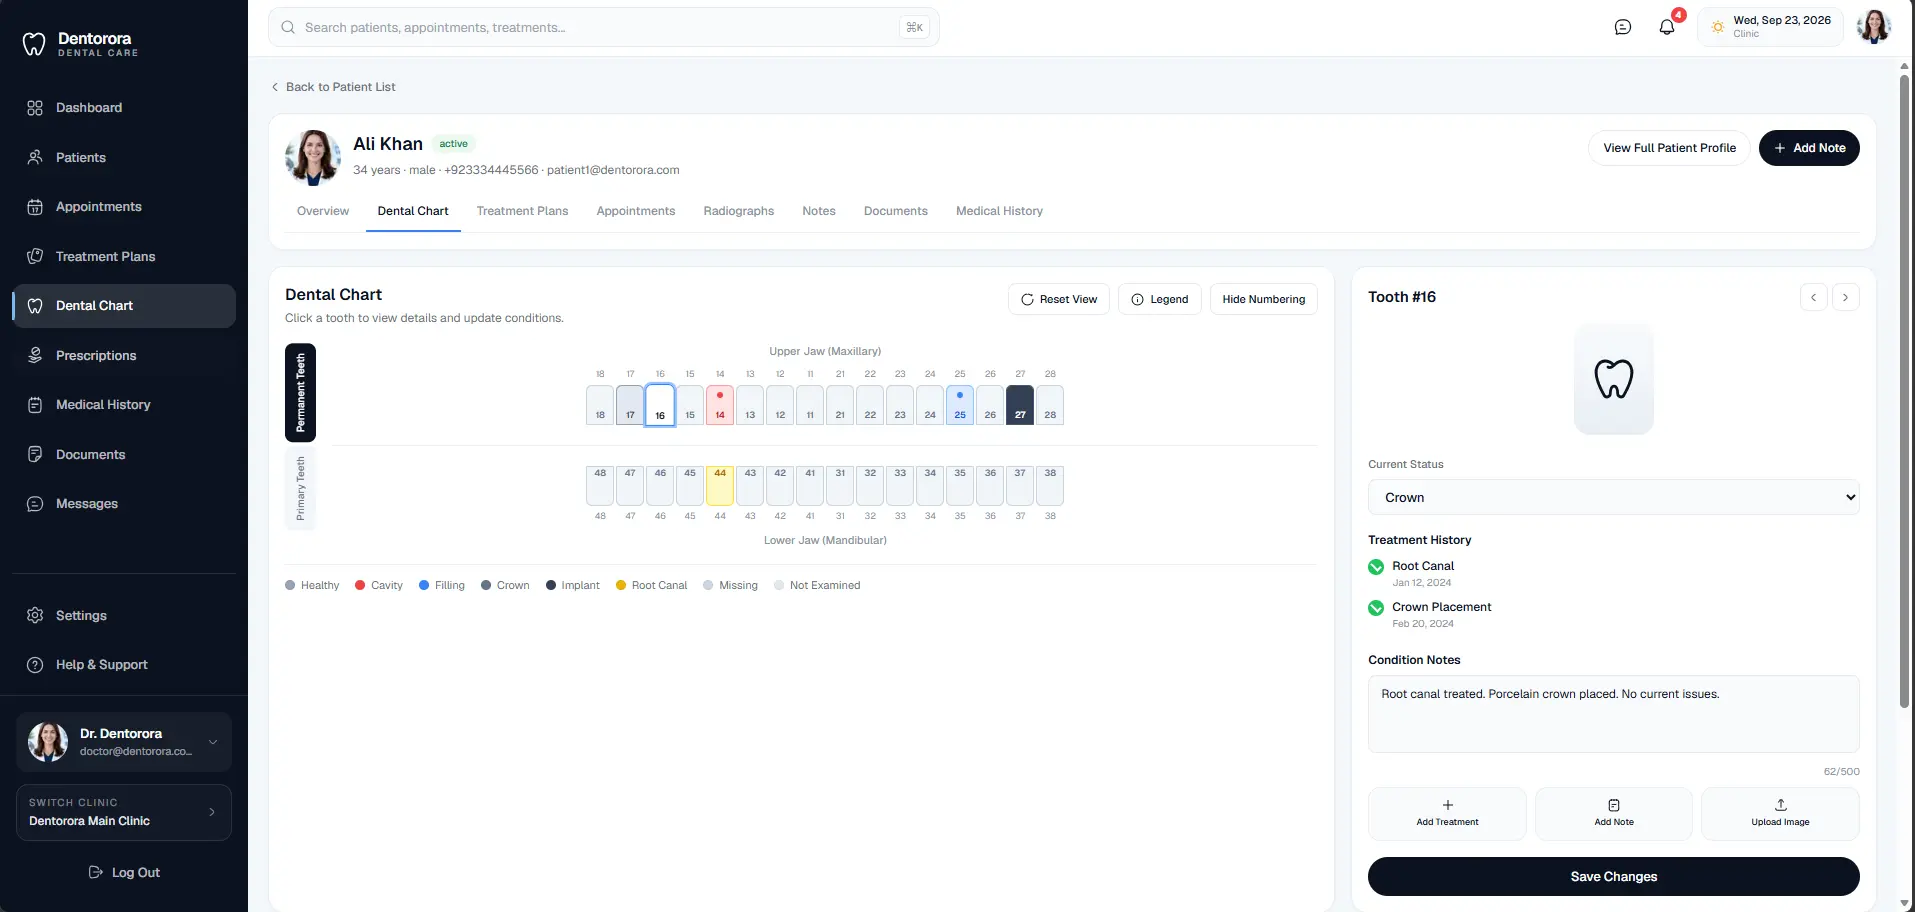Open the Legend button

[x=1160, y=299]
